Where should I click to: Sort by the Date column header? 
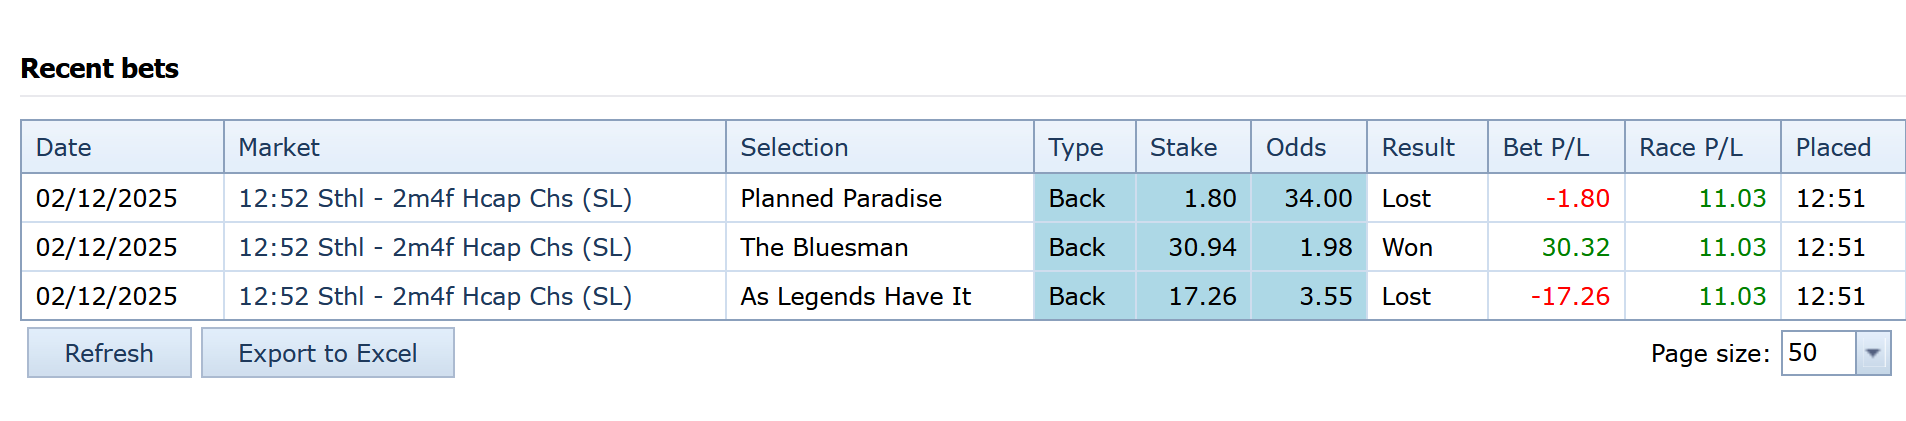pyautogui.click(x=64, y=147)
